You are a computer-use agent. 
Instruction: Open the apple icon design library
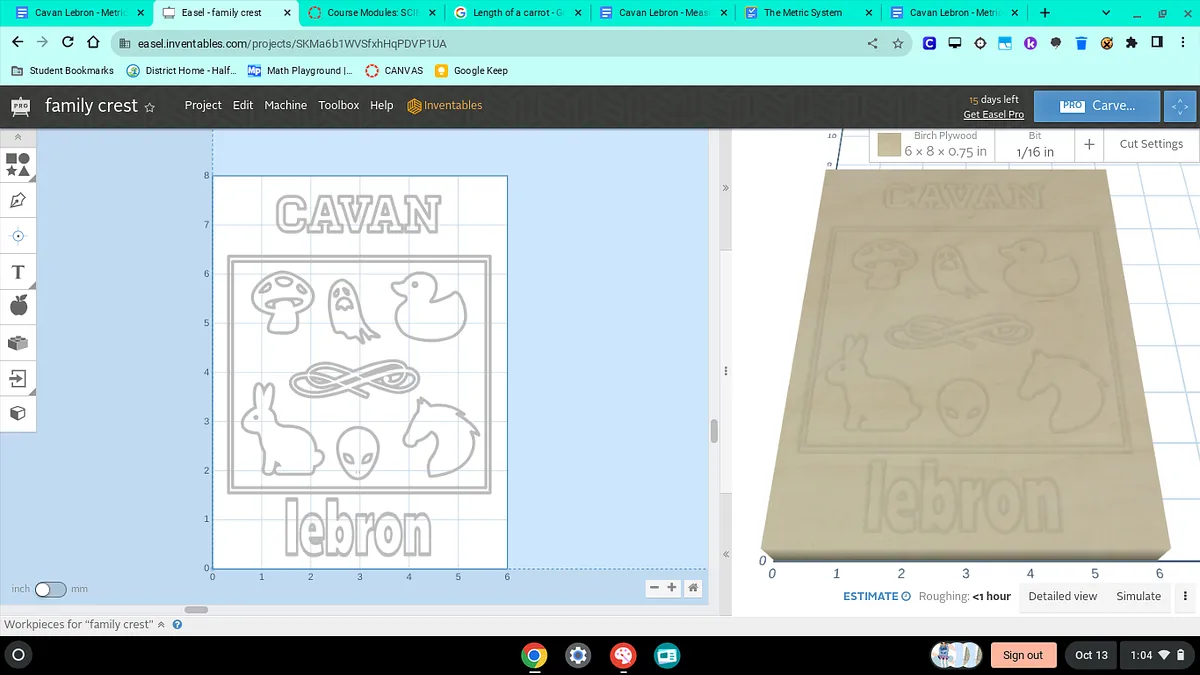(x=18, y=307)
